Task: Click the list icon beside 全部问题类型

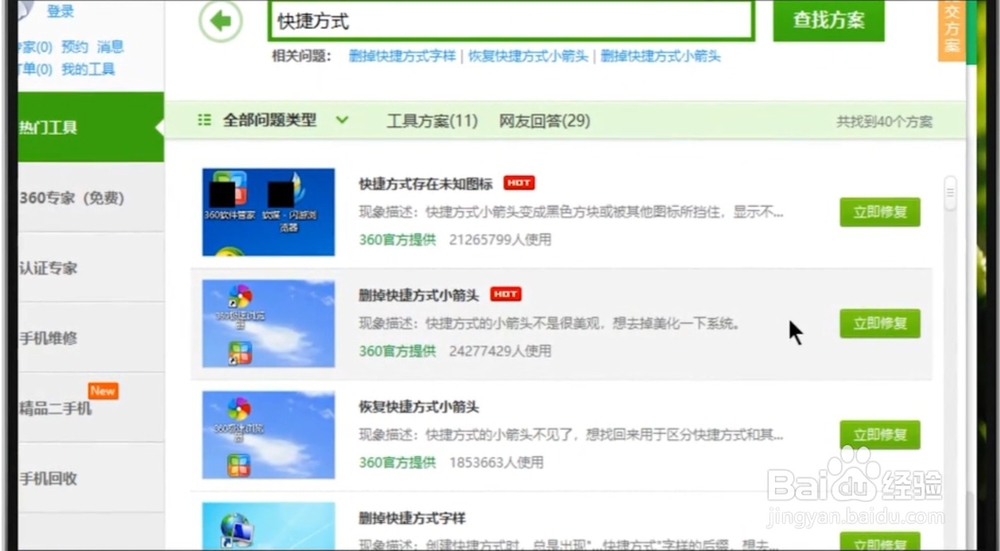Action: click(x=204, y=120)
